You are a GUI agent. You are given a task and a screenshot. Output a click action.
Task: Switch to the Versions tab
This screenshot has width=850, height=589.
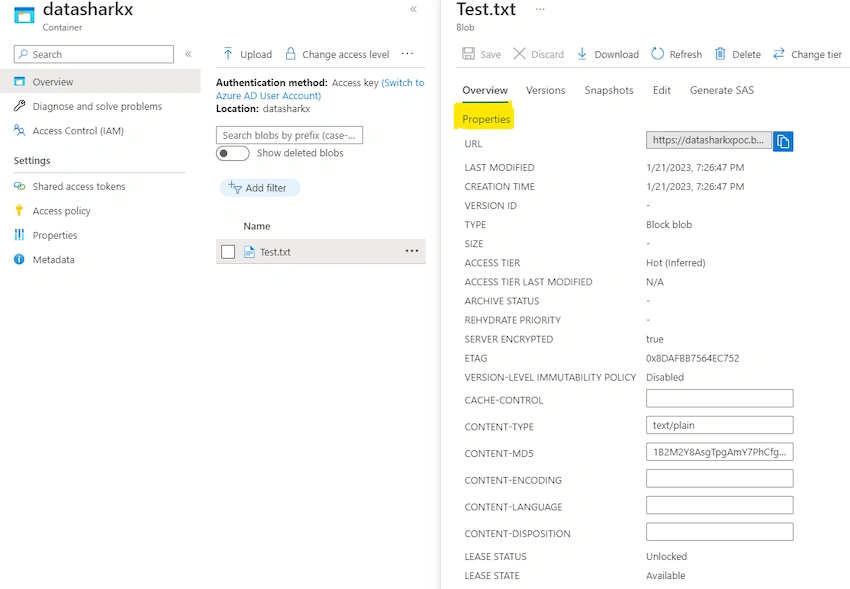point(545,90)
